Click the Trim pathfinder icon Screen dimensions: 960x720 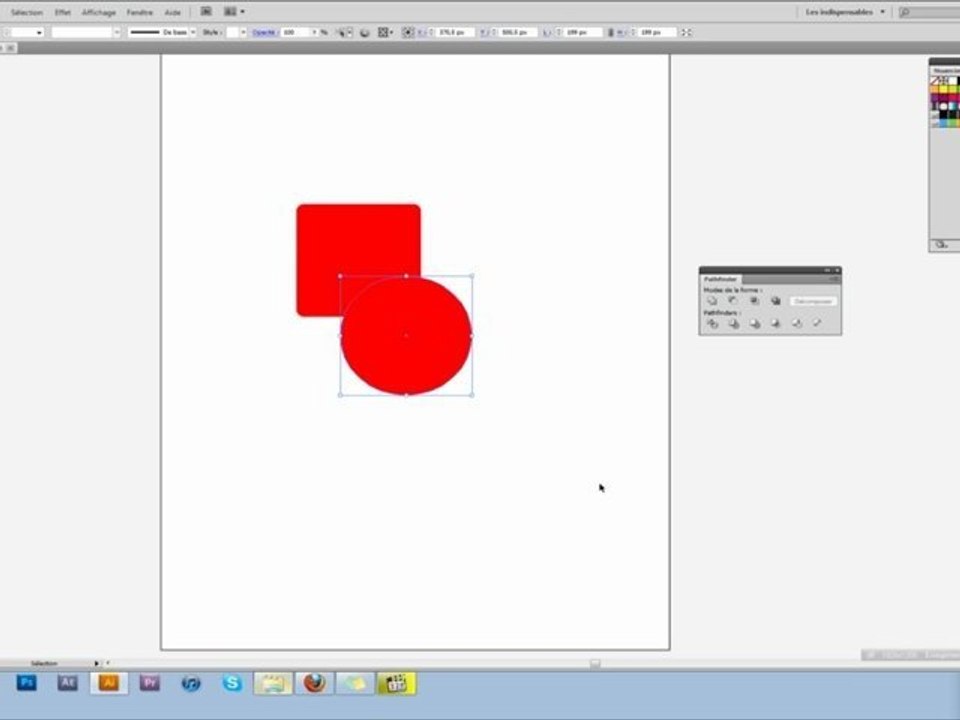[x=733, y=324]
